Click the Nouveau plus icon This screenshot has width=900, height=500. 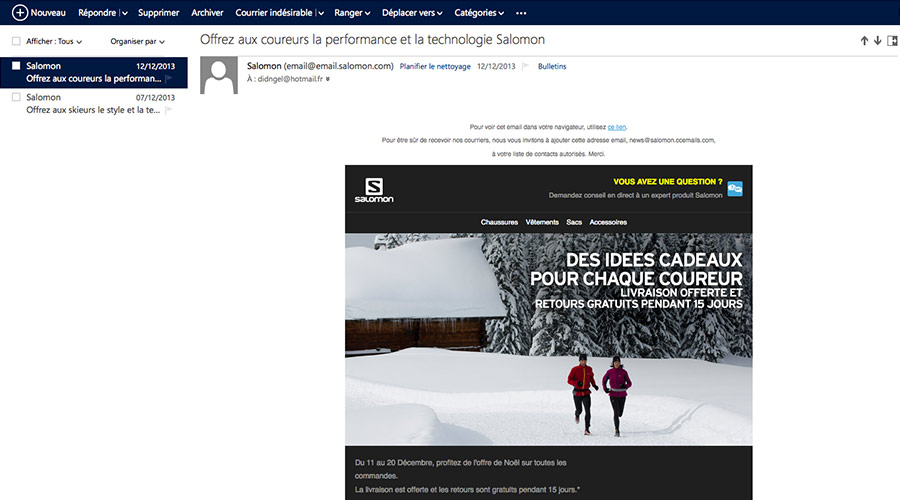20,13
